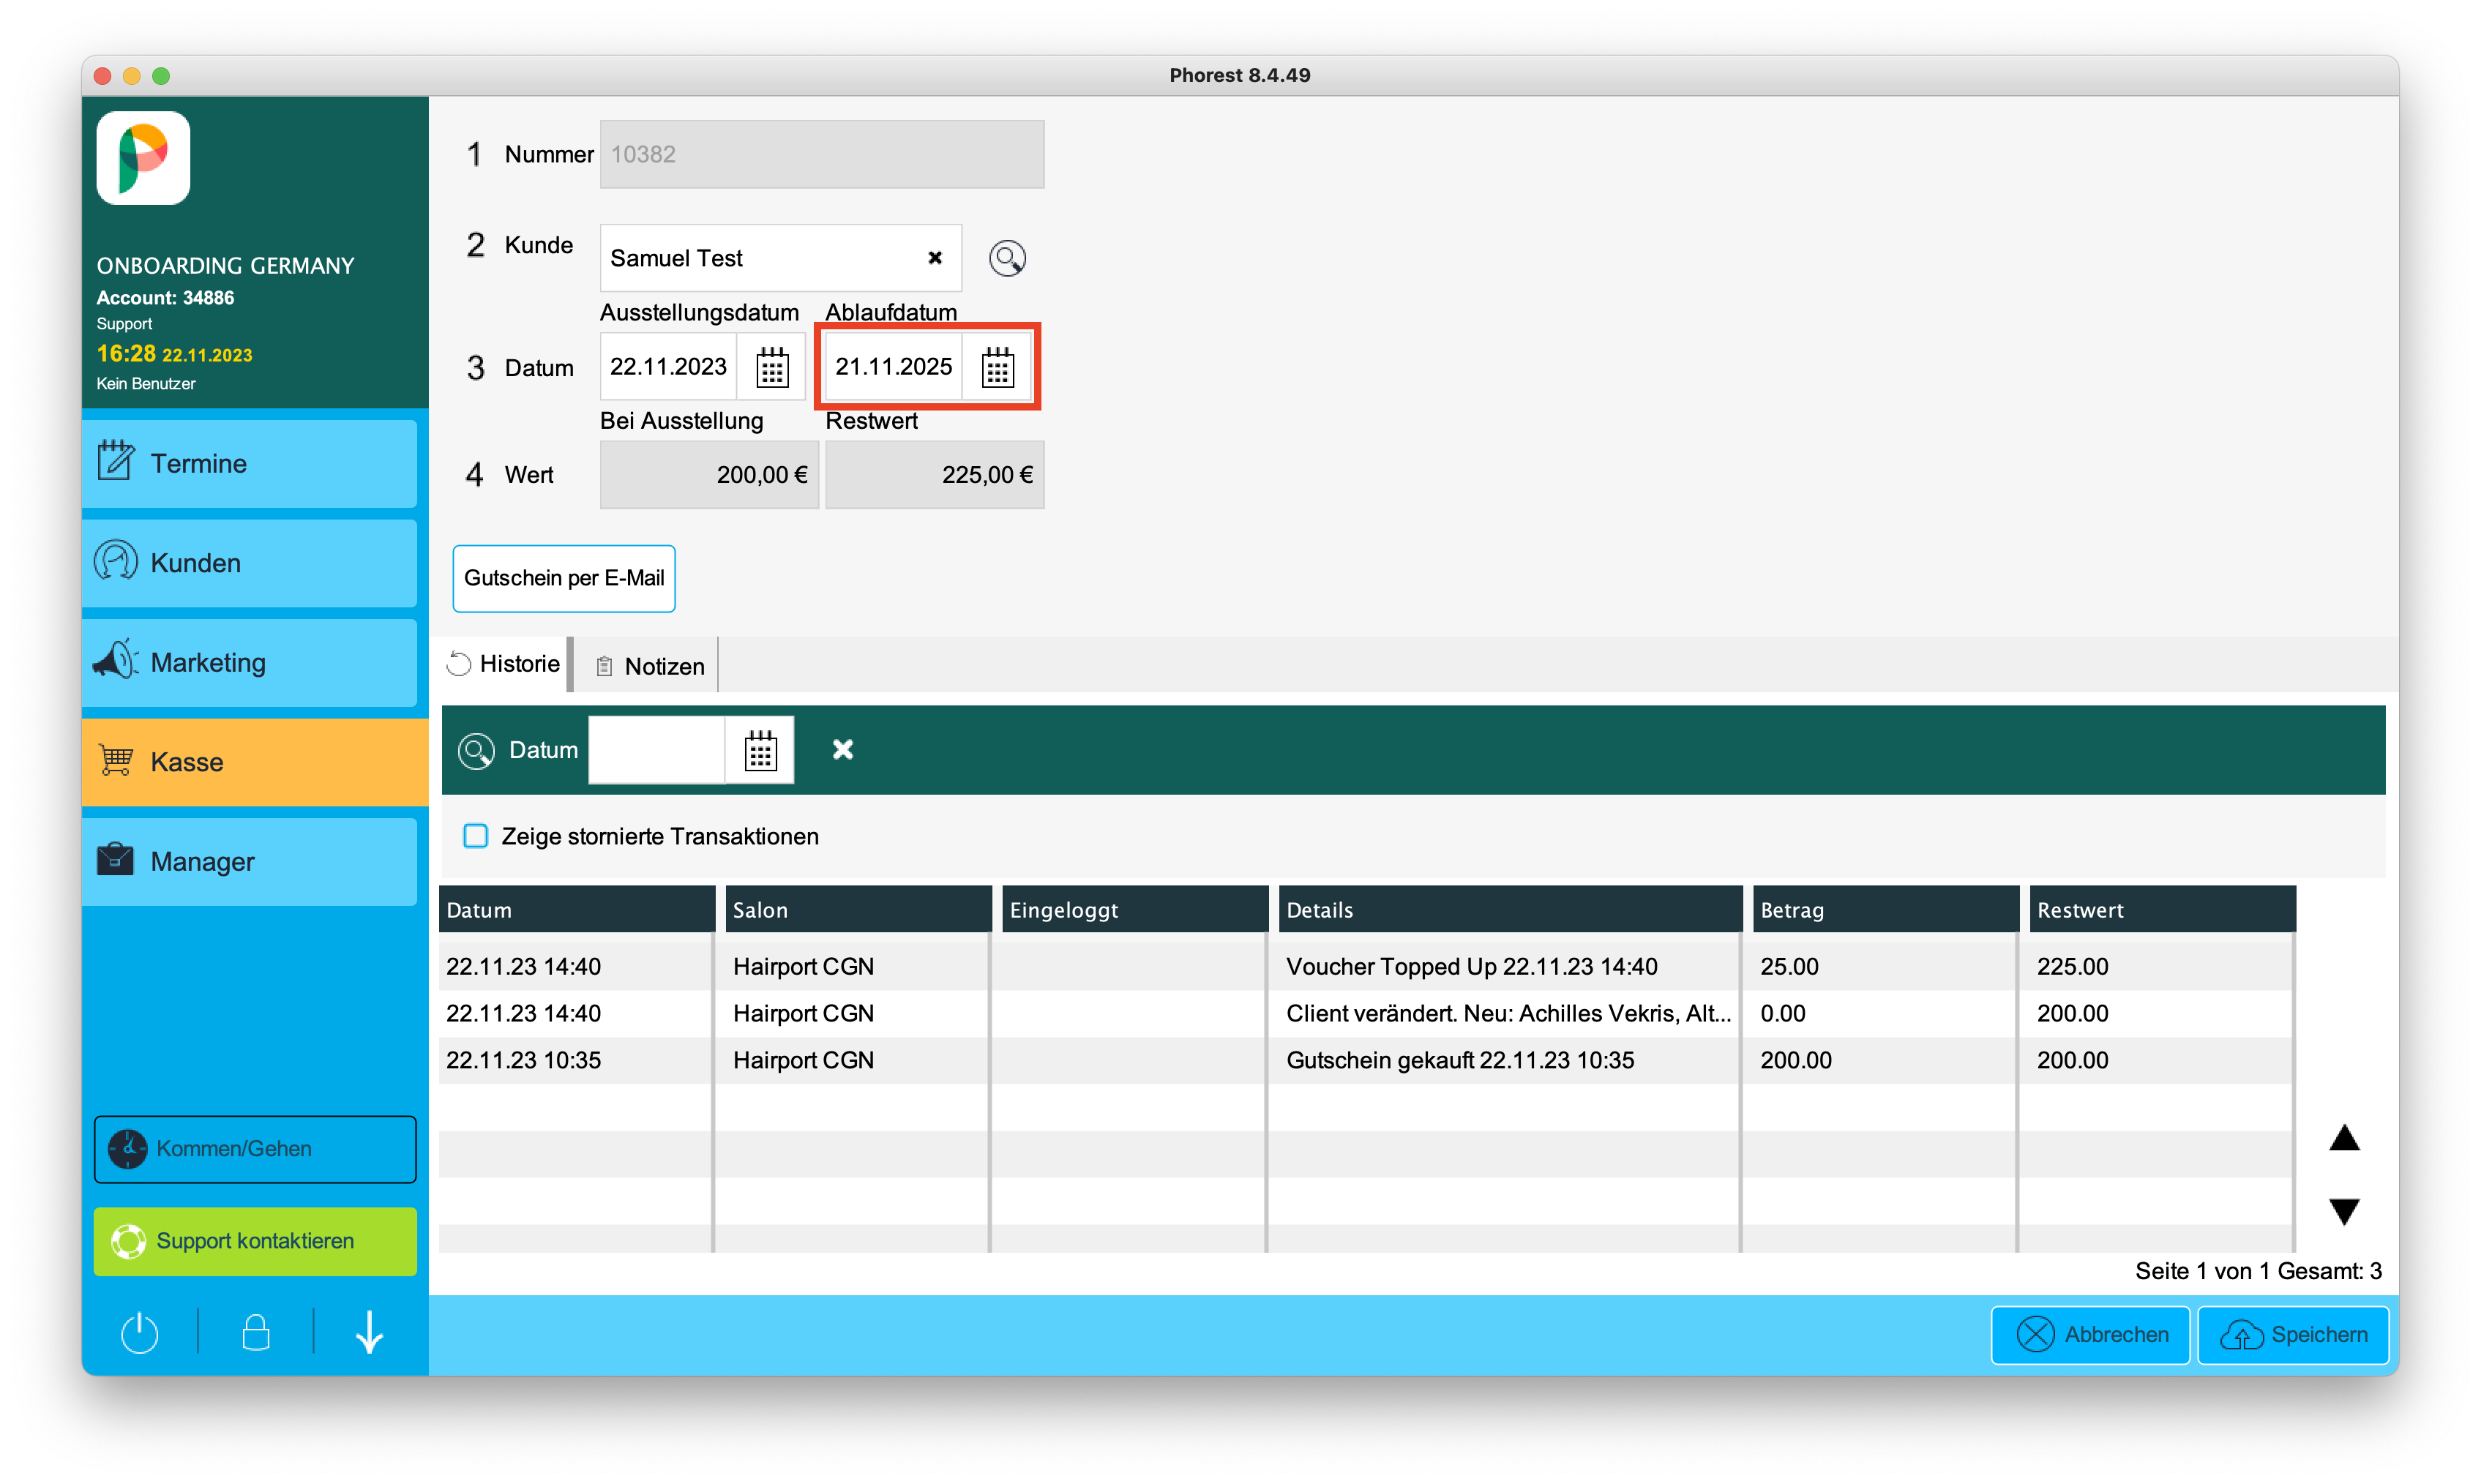Viewport: 2481px width, 1484px height.
Task: Click the download arrow in the sidebar footer
Action: point(369,1332)
